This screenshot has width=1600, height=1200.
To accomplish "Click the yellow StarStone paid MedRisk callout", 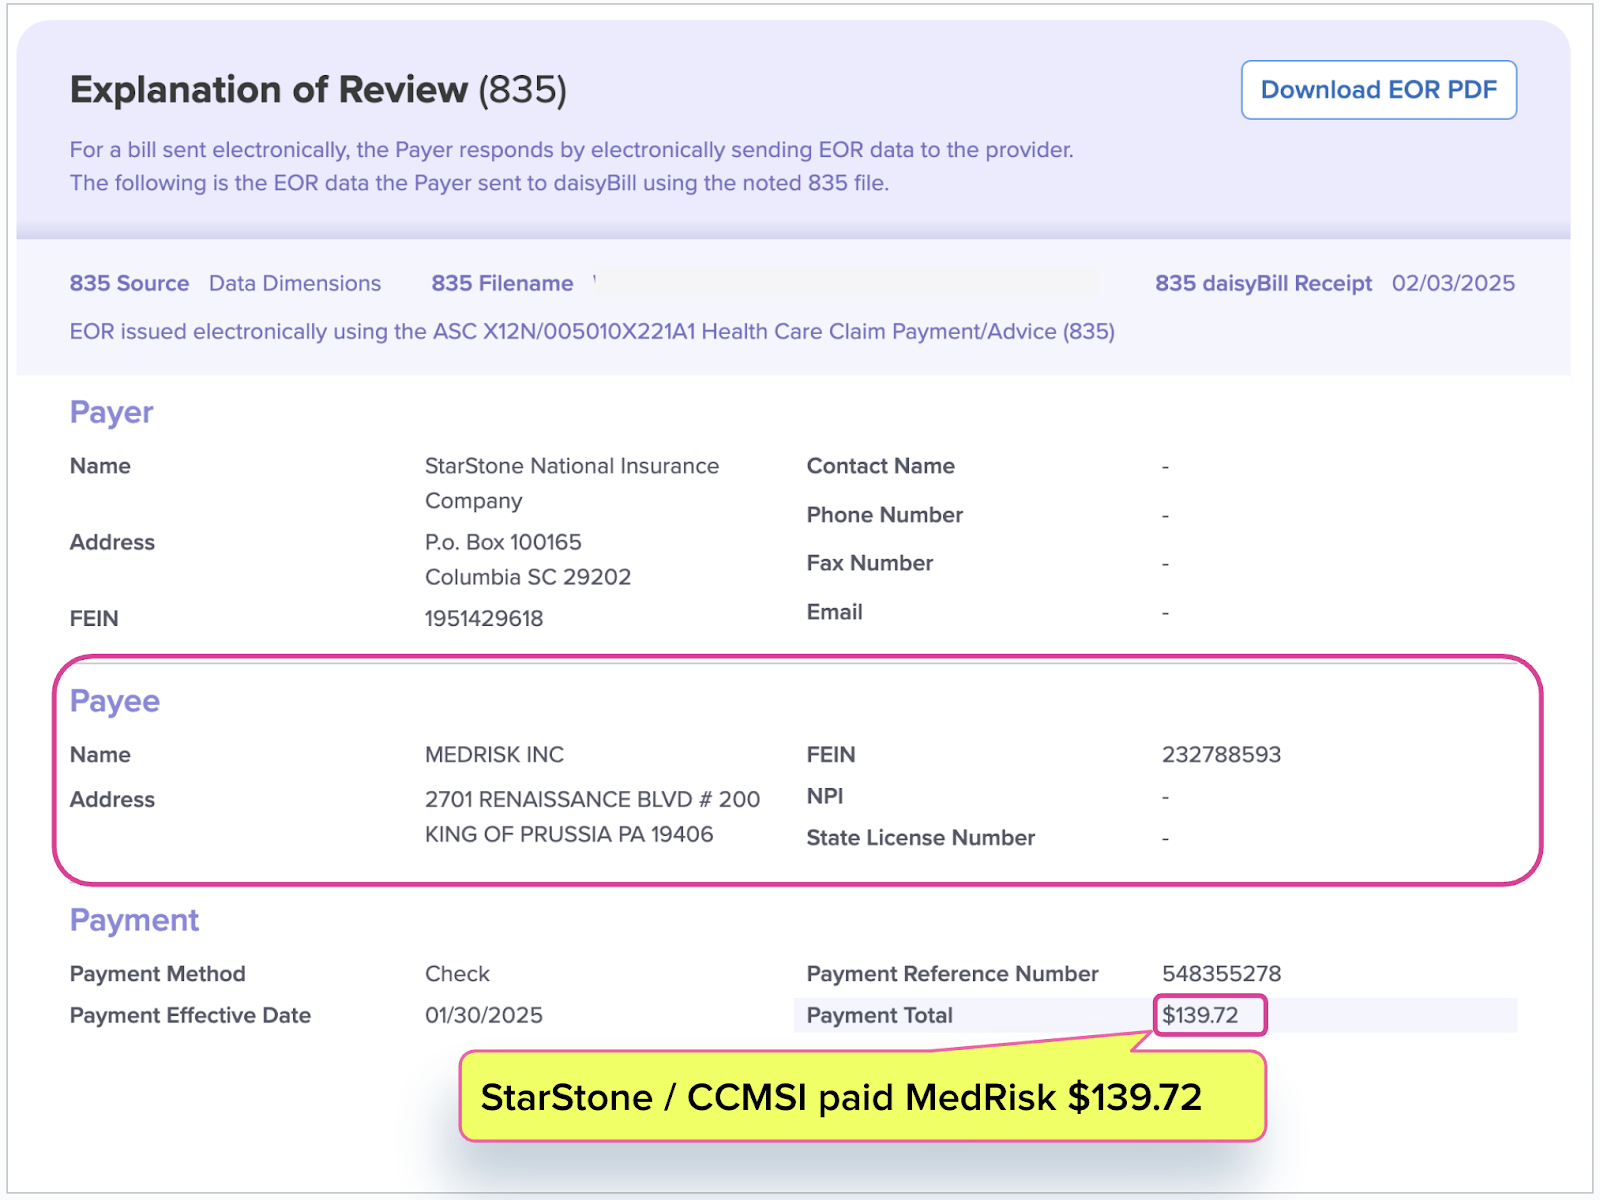I will pos(863,1097).
